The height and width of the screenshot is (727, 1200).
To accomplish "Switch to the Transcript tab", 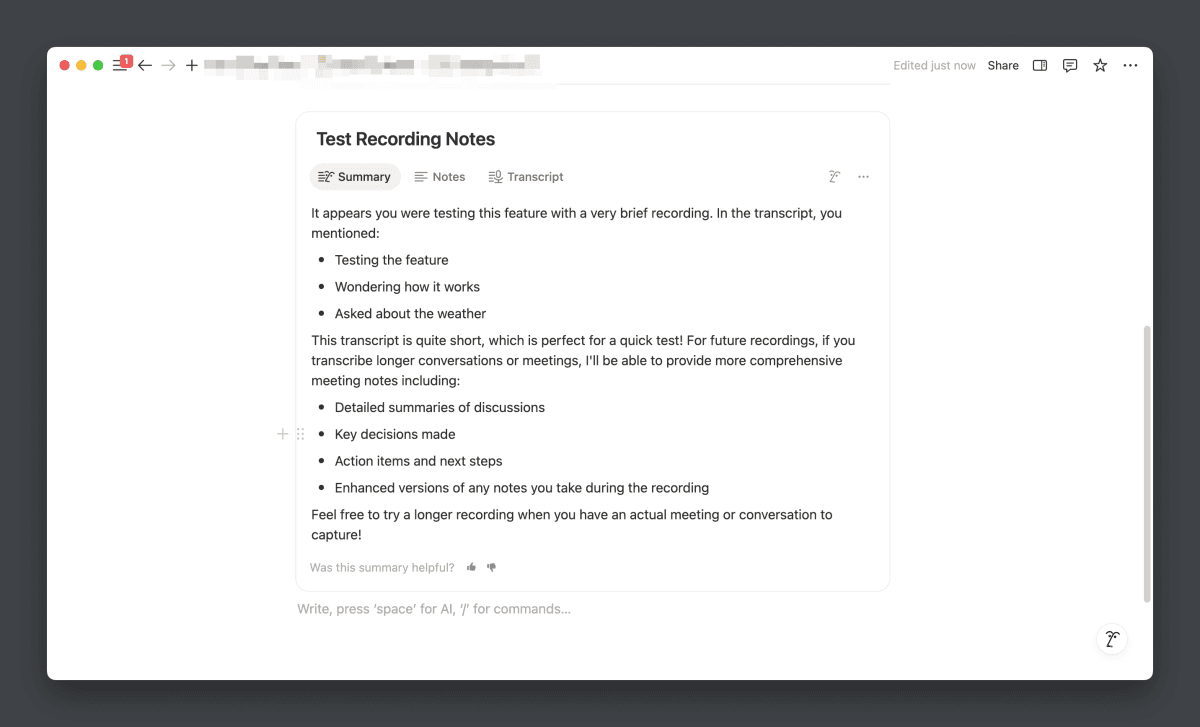I will 526,177.
